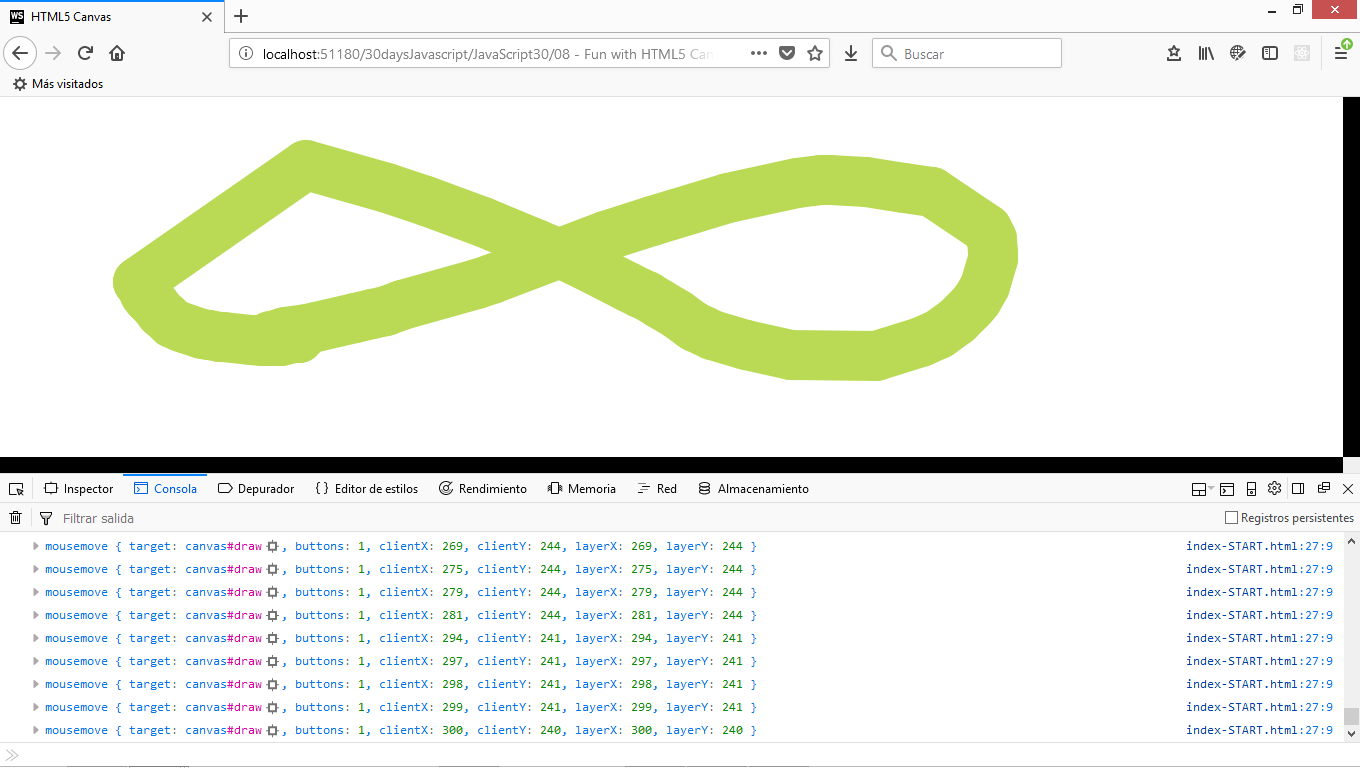Viewport: 1360px width, 768px height.
Task: Undock devtools into separate window
Action: (1323, 488)
